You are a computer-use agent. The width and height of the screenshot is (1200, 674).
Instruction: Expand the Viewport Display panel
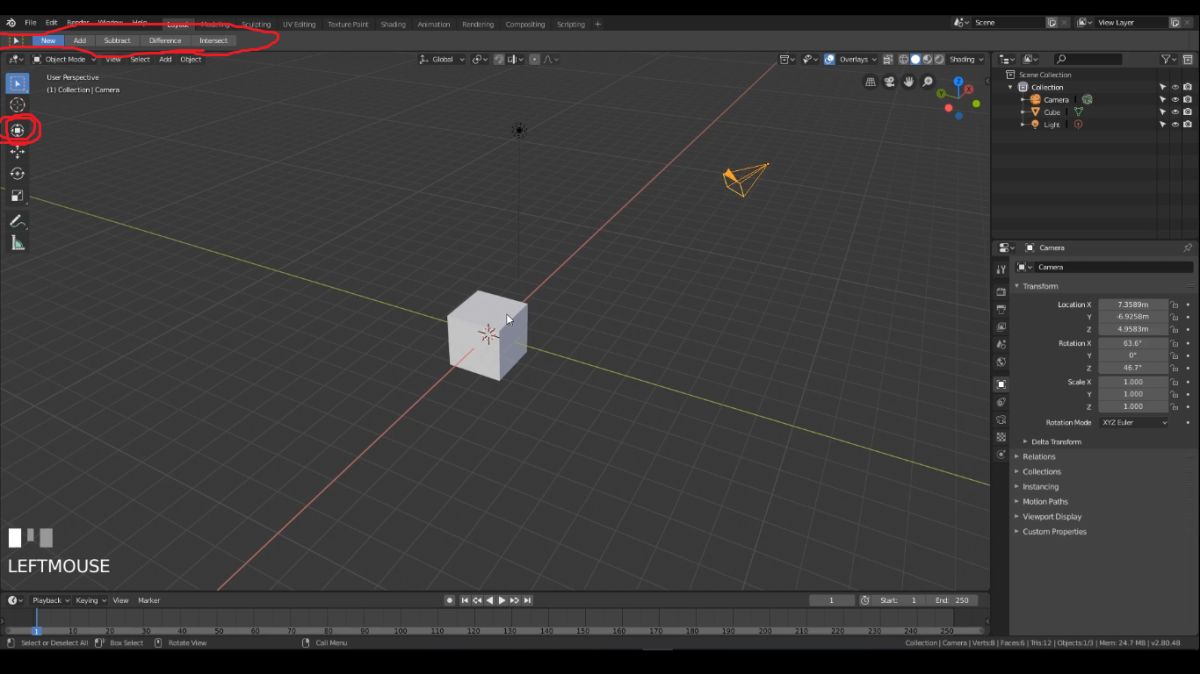(1052, 516)
